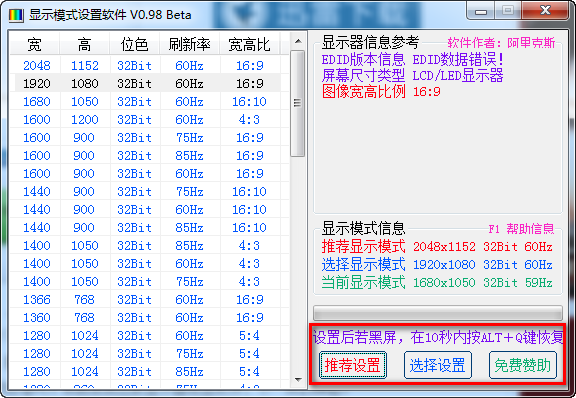Sort by the 高 column header
Screen dimensions: 576x398
coord(84,44)
